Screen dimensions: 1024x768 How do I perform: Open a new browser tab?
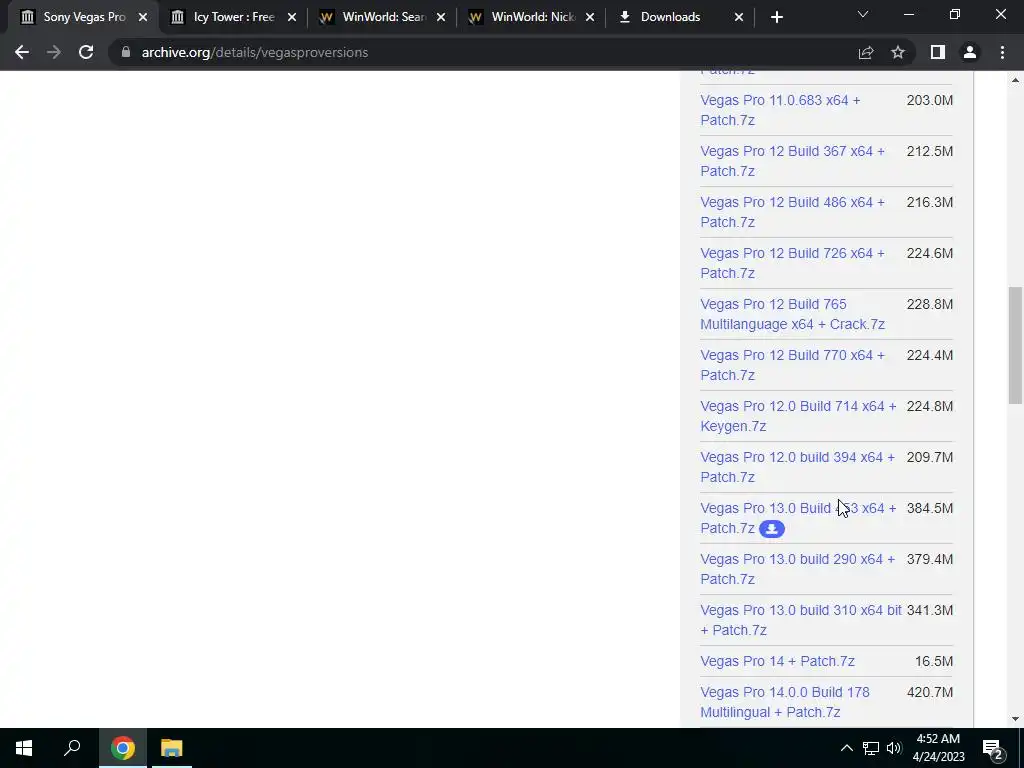click(x=776, y=17)
